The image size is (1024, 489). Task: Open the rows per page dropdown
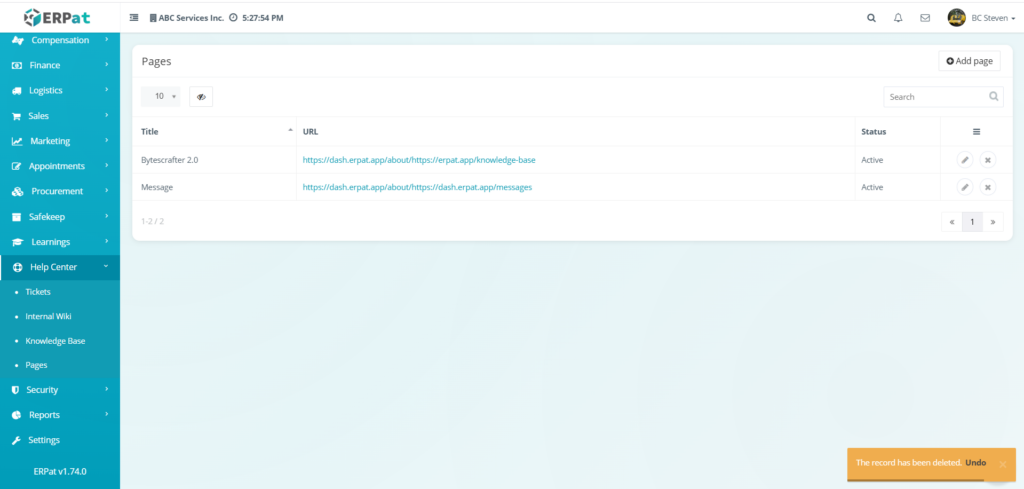[160, 97]
